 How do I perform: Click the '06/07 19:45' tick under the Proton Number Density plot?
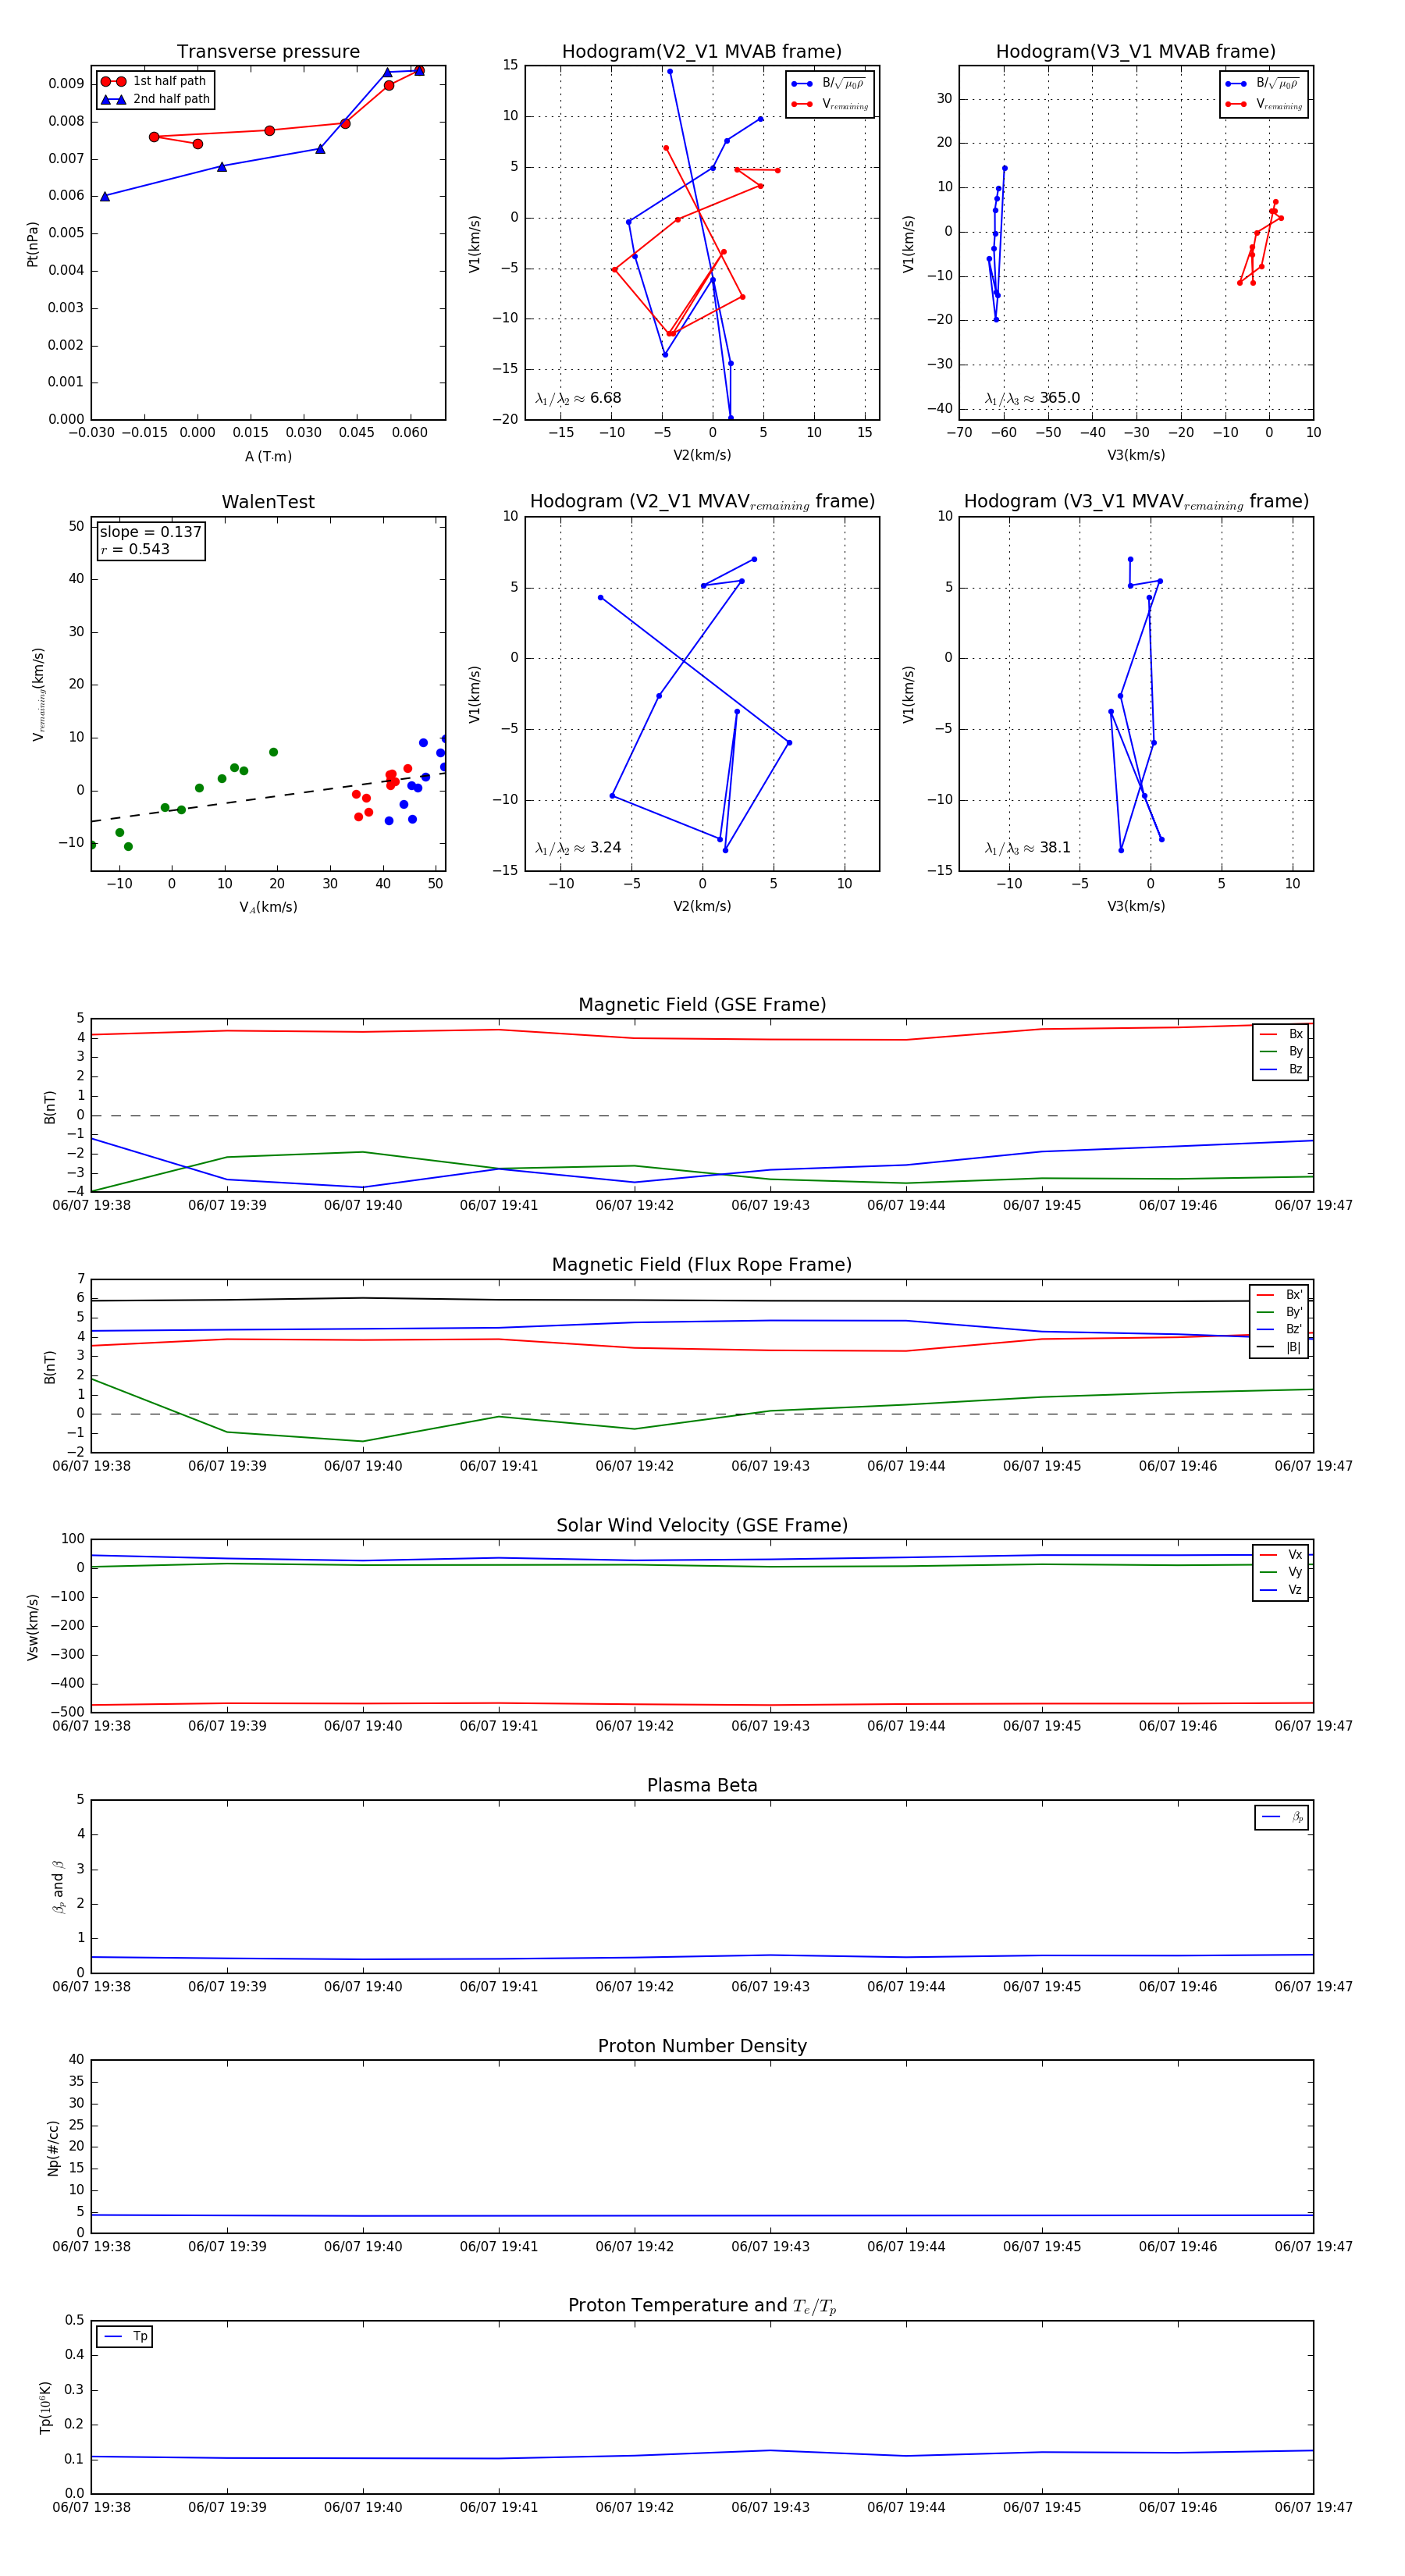pos(1042,2247)
